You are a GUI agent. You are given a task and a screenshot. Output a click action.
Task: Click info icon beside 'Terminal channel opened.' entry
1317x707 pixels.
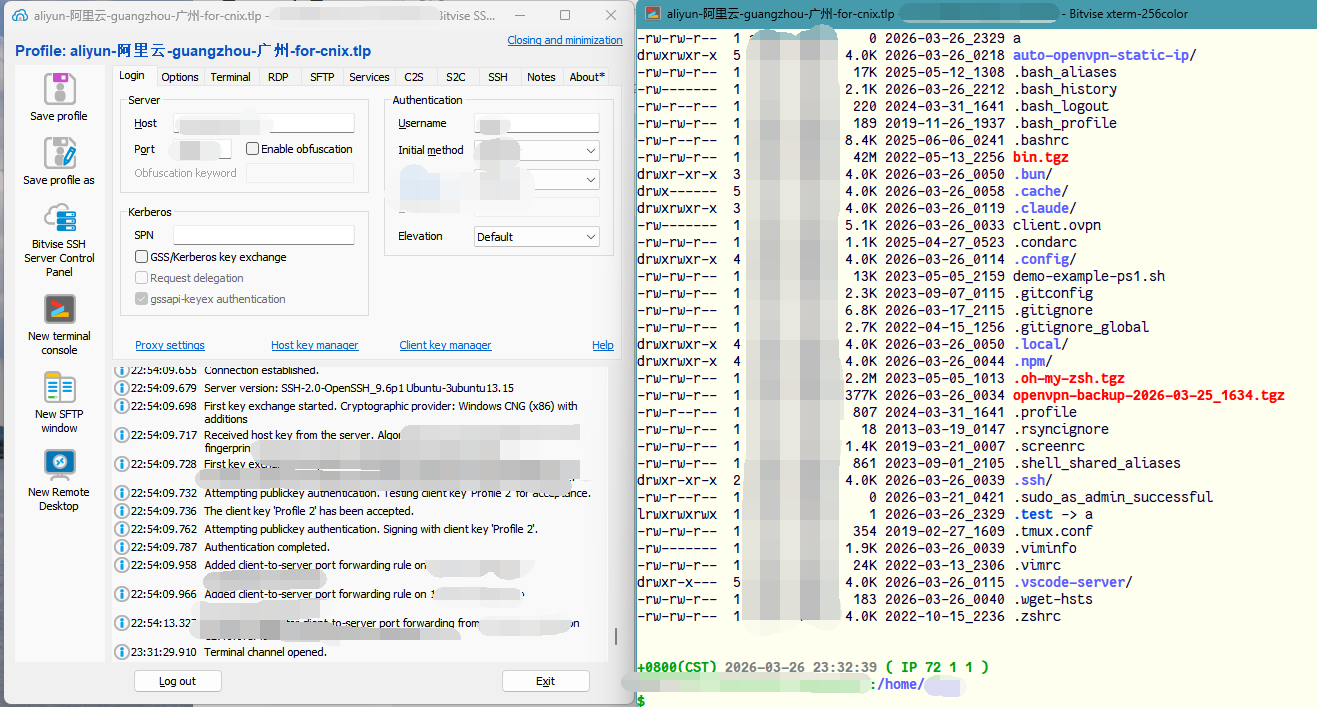(122, 652)
